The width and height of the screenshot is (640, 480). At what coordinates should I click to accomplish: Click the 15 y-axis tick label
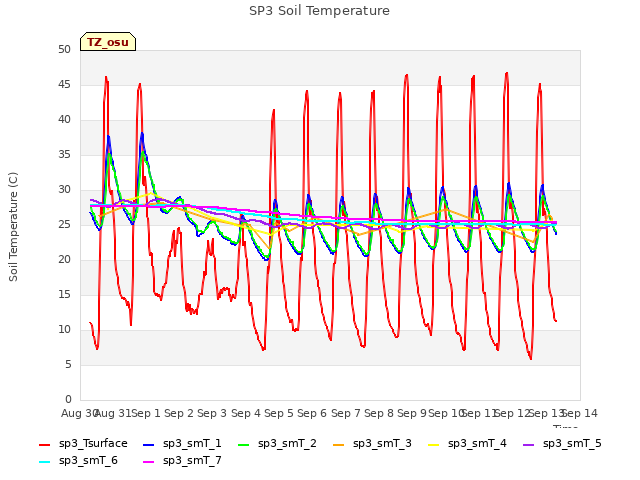point(64,294)
